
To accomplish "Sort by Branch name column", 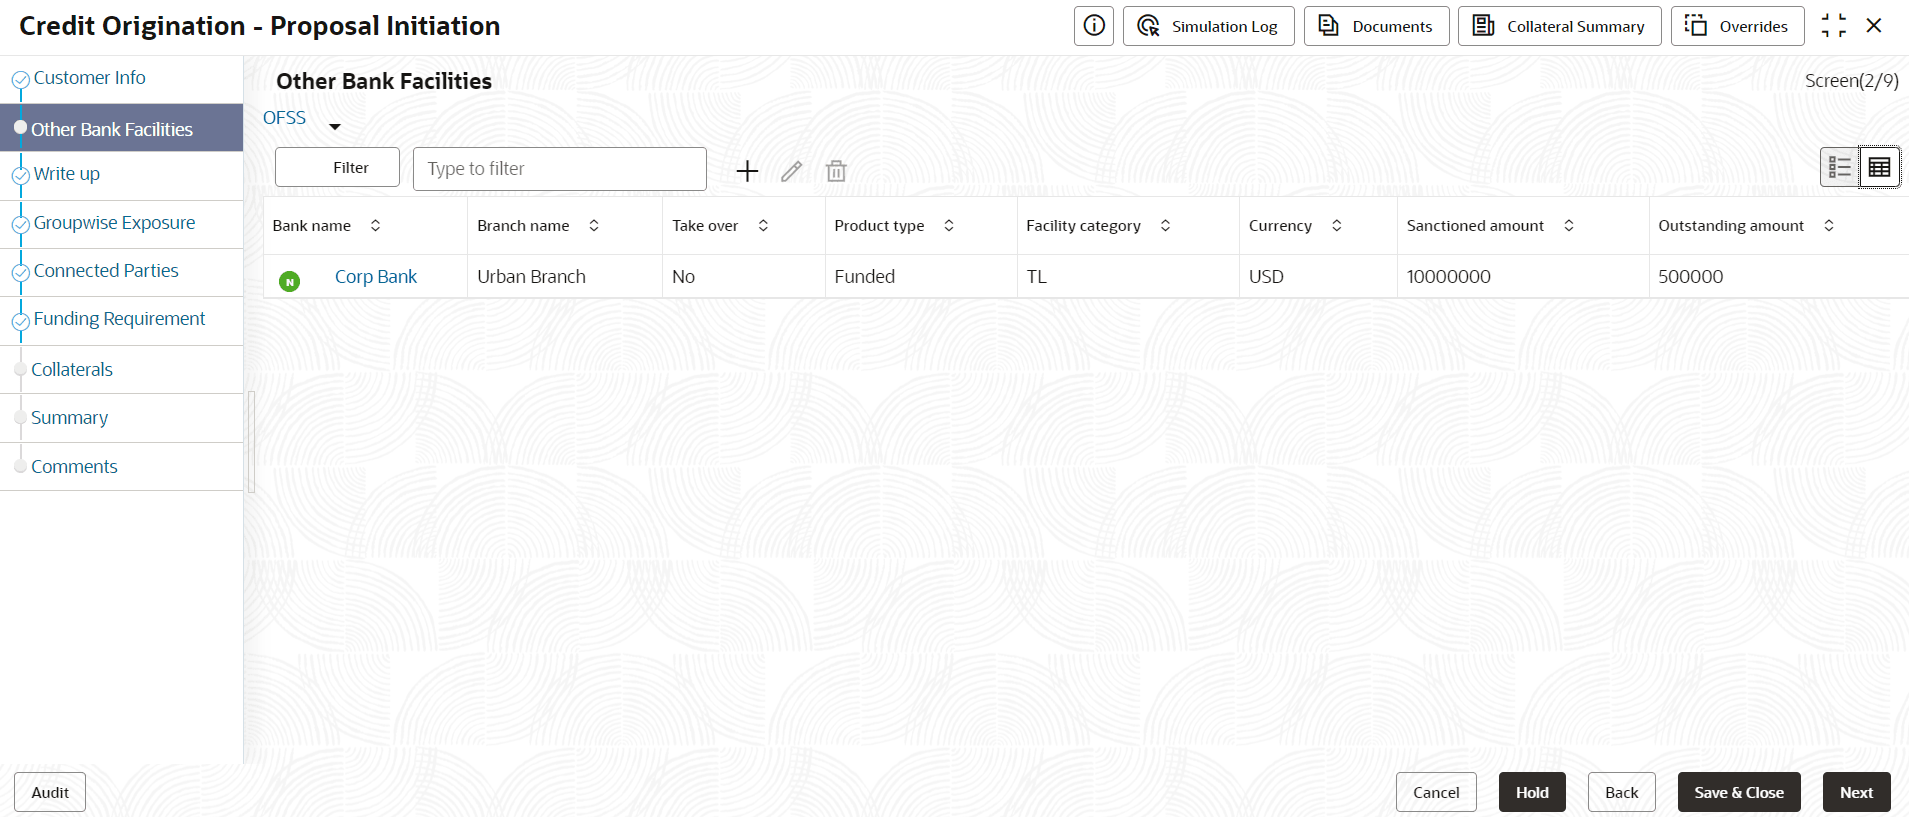I will pyautogui.click(x=594, y=226).
